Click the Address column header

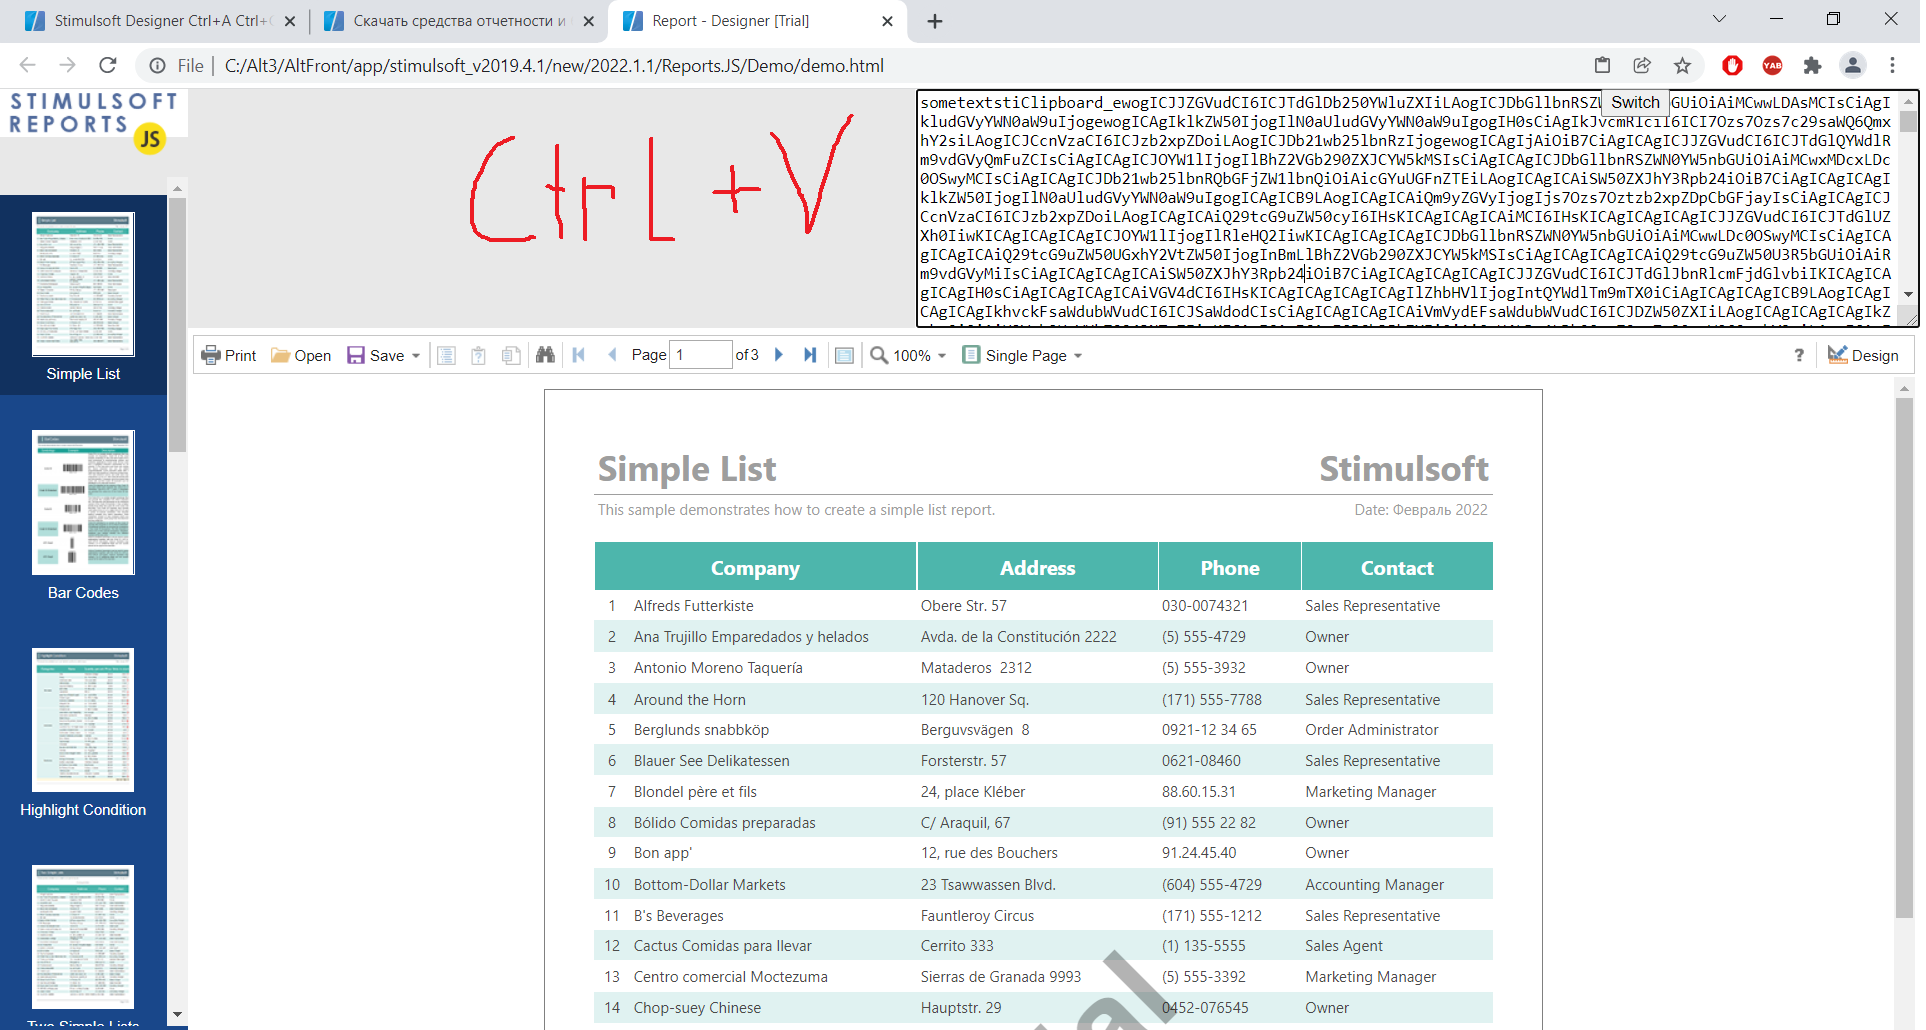(1037, 567)
